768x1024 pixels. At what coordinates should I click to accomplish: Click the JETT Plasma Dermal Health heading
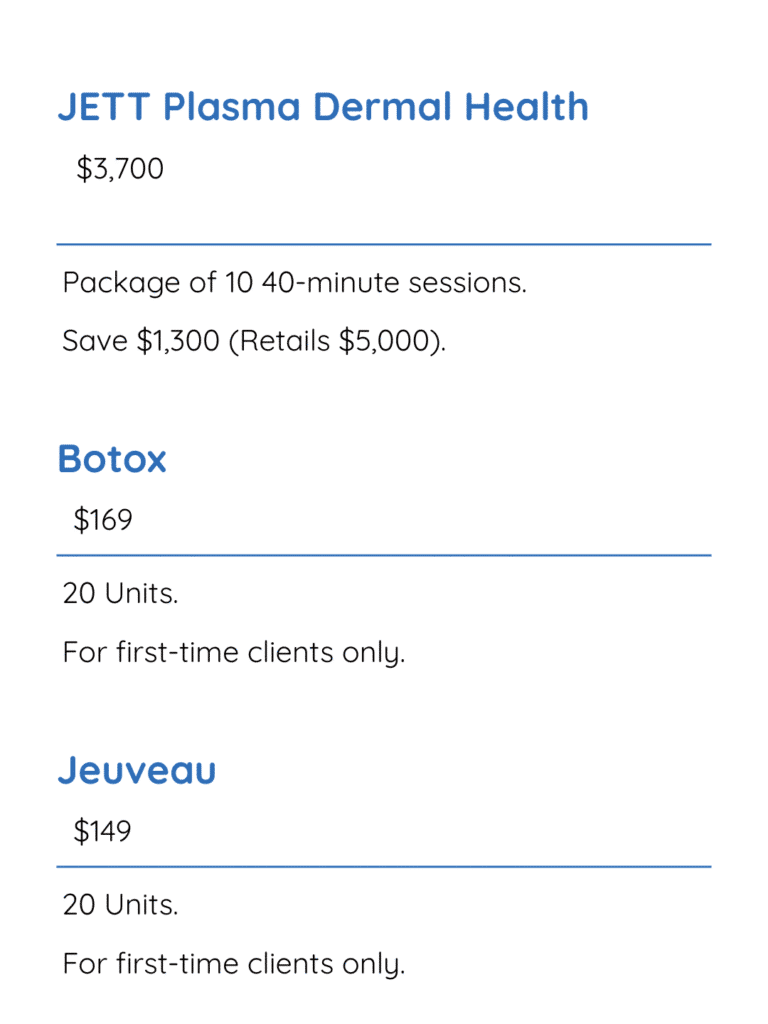click(323, 106)
